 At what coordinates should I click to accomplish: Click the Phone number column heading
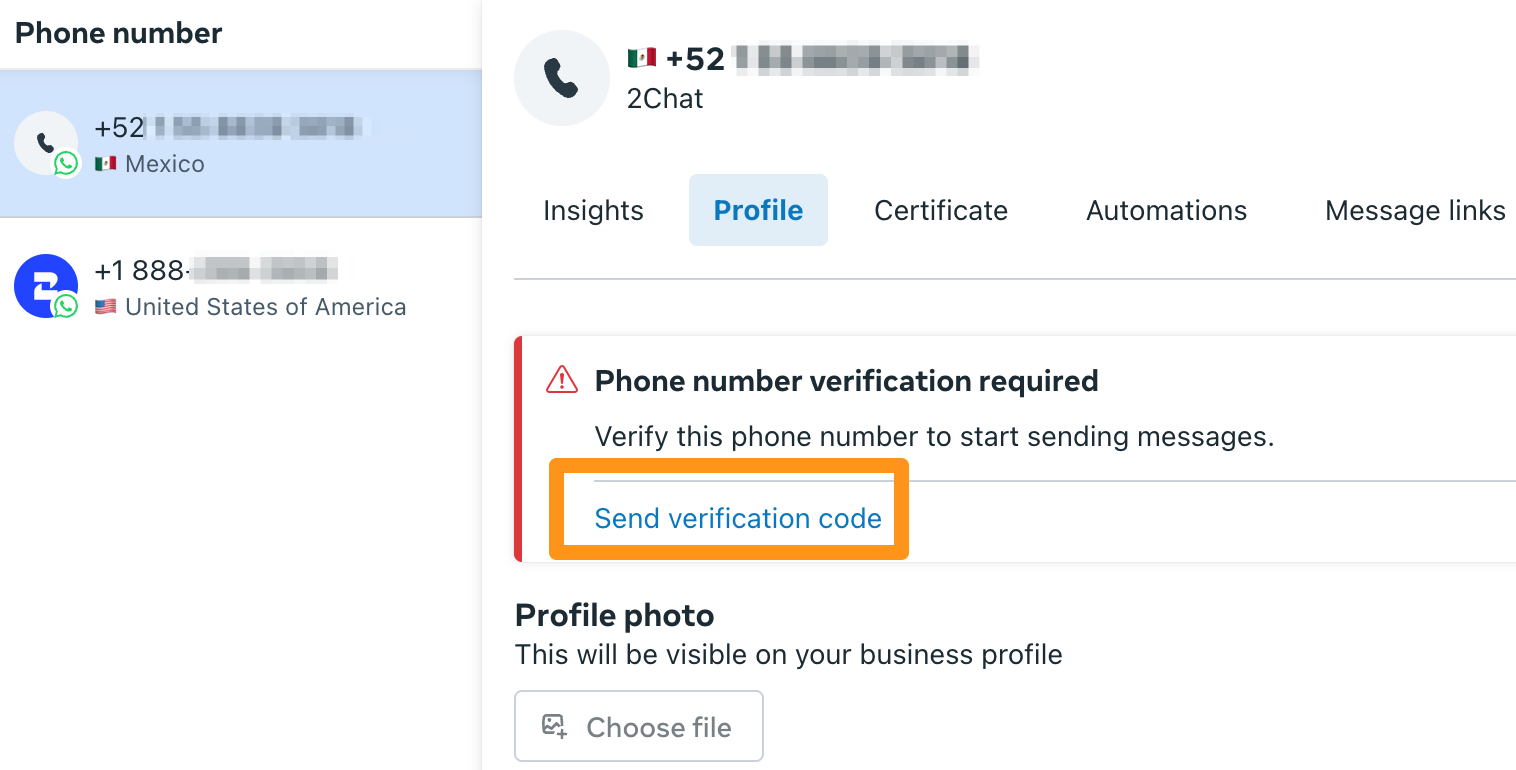(x=119, y=33)
